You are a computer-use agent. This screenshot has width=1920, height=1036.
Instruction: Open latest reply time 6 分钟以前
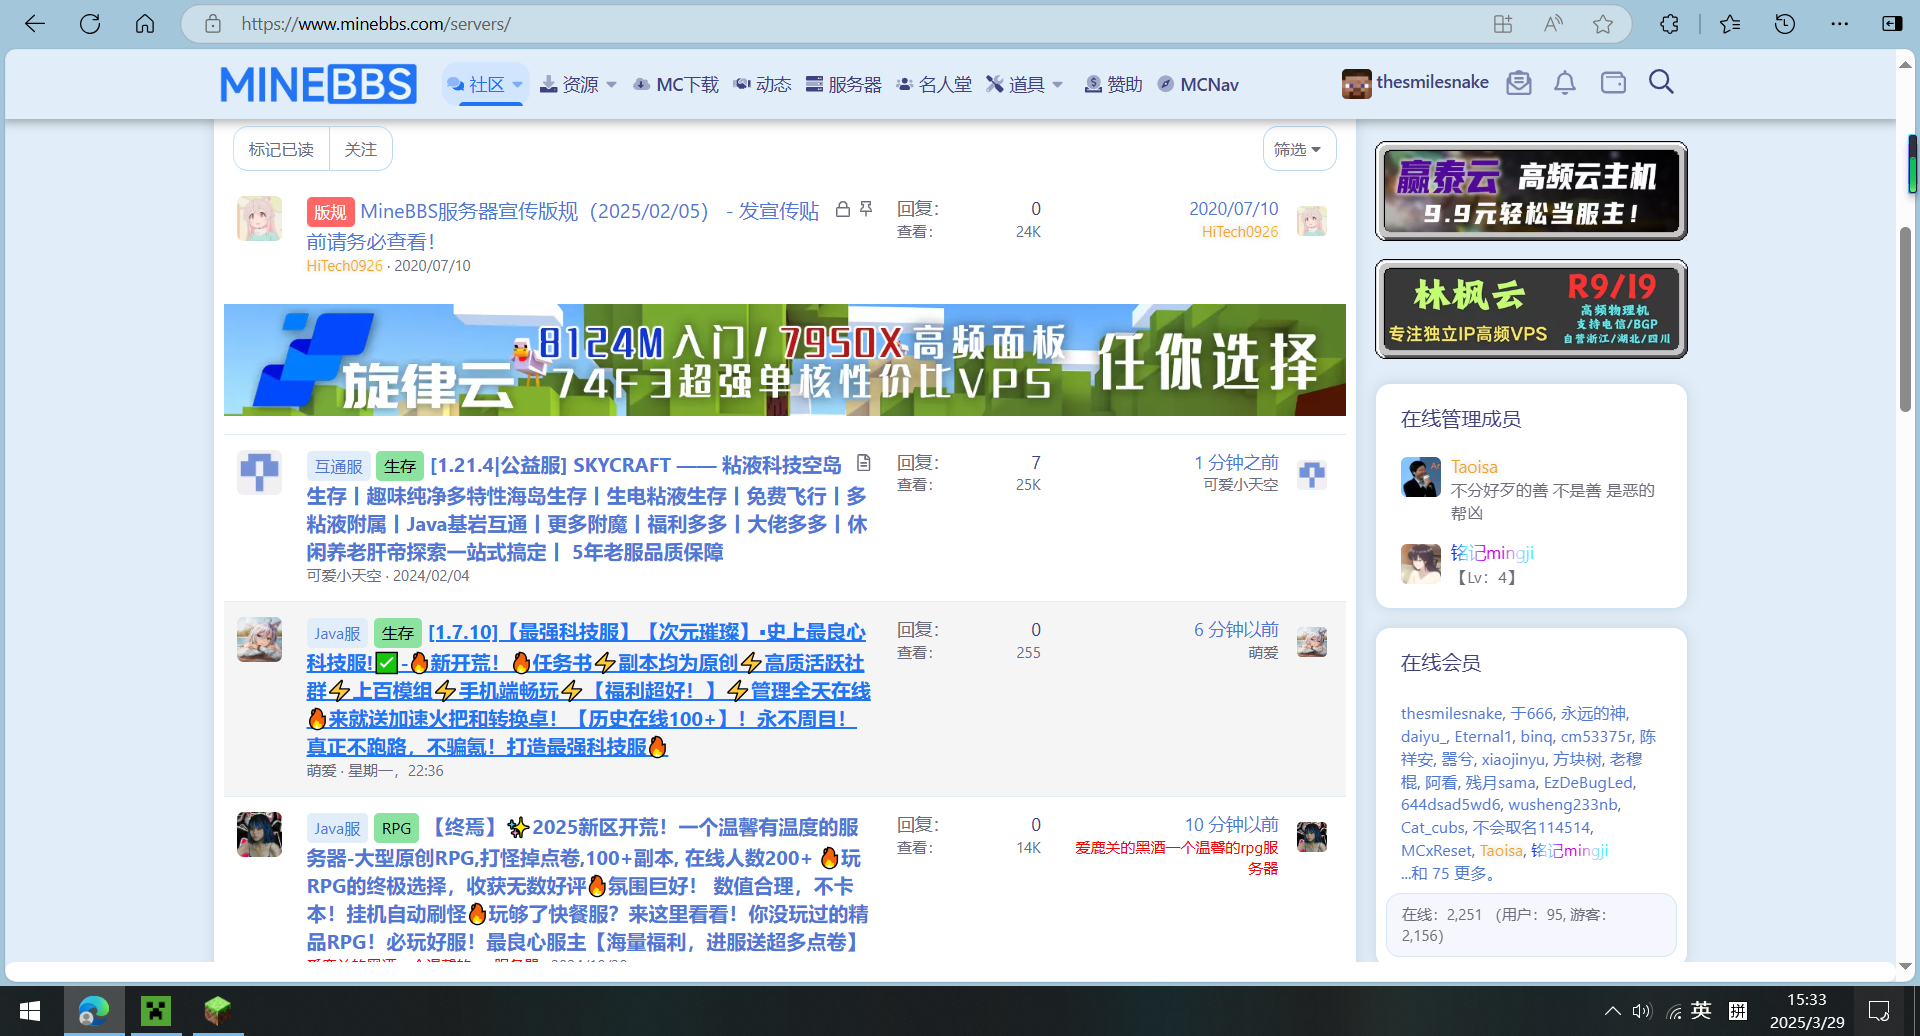pos(1236,630)
